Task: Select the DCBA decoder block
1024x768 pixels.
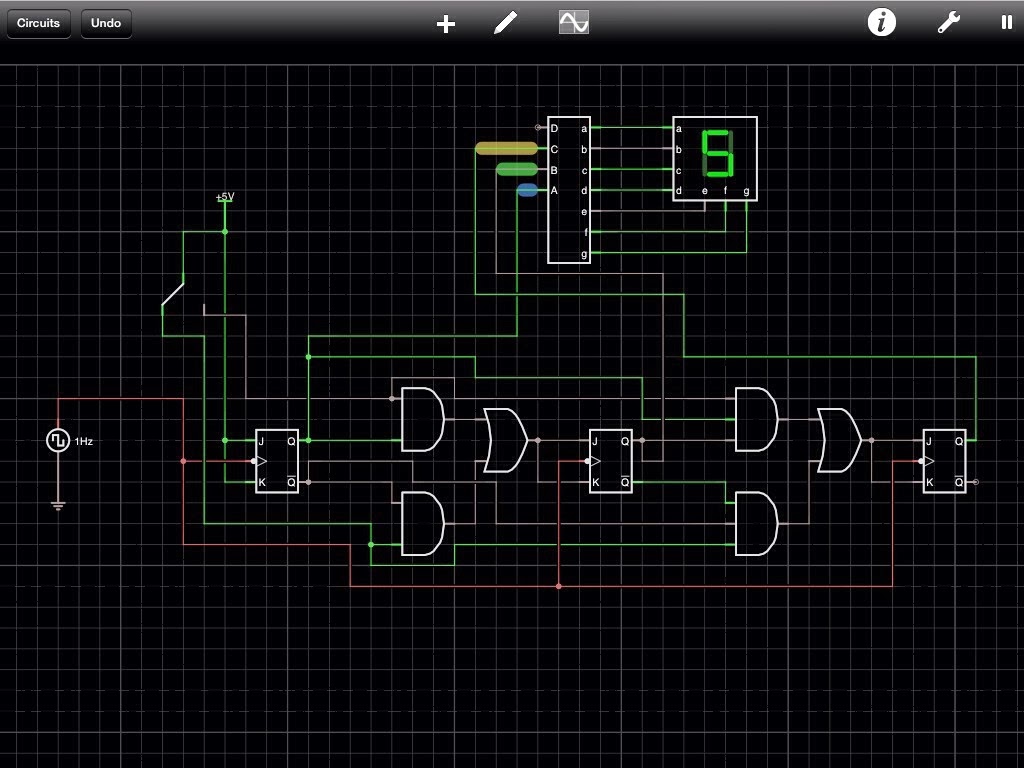Action: [569, 190]
